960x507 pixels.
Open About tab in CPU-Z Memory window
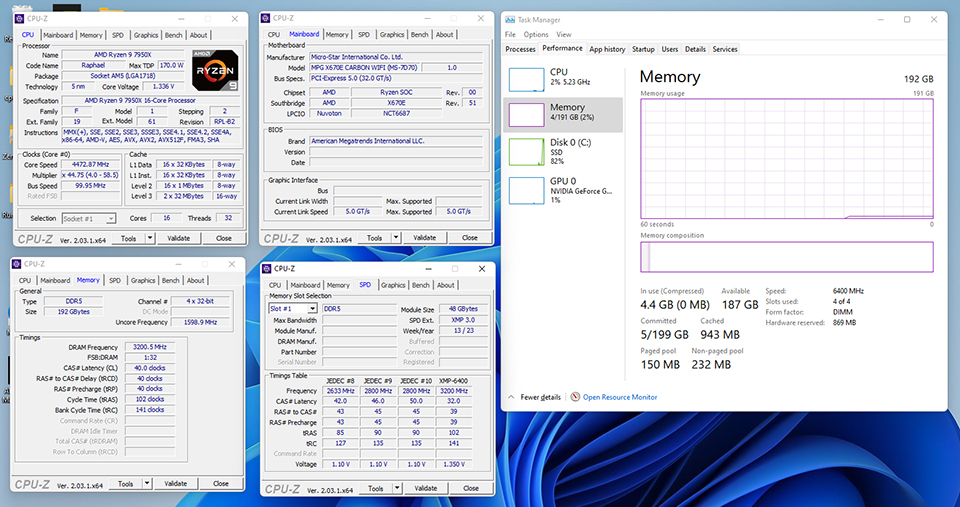(x=195, y=280)
